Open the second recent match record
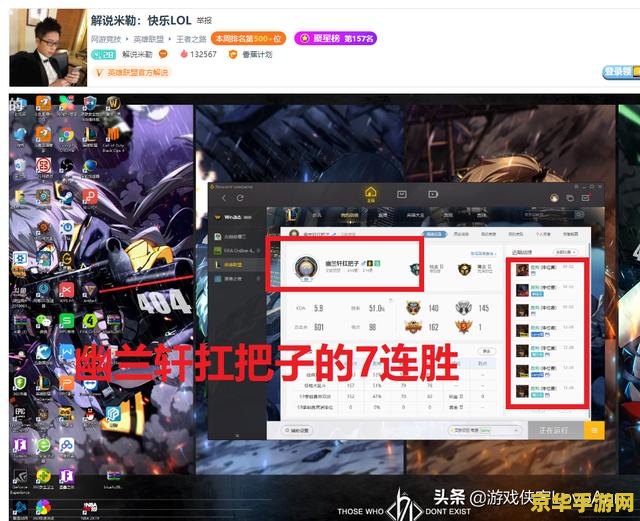The width and height of the screenshot is (640, 521). (546, 290)
